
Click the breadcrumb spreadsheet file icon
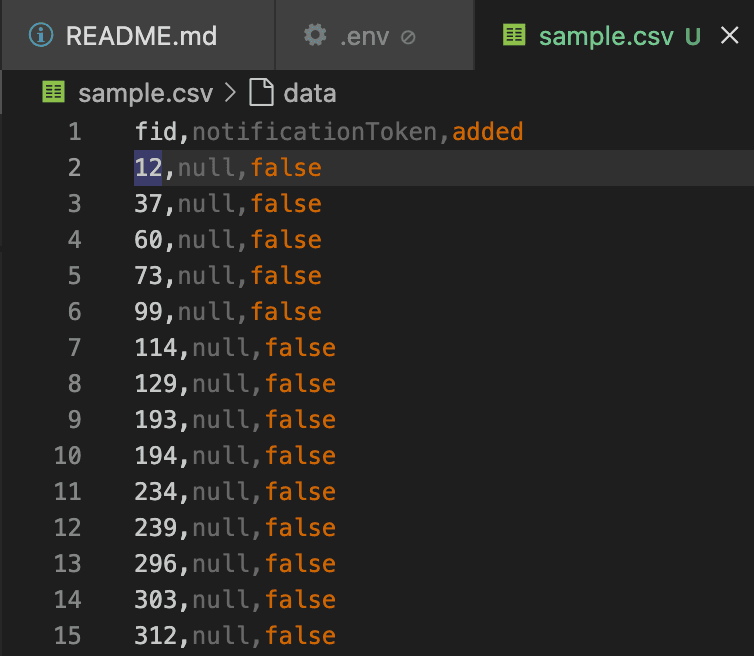click(x=53, y=91)
